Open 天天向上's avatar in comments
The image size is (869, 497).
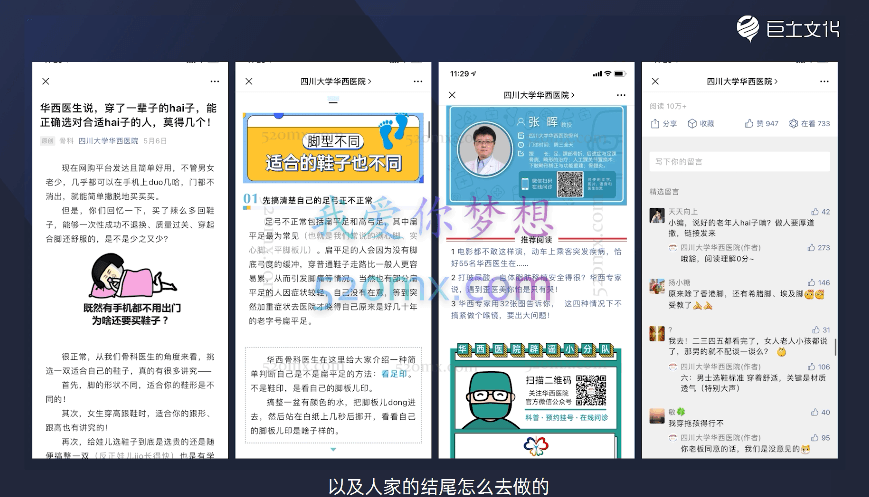657,216
